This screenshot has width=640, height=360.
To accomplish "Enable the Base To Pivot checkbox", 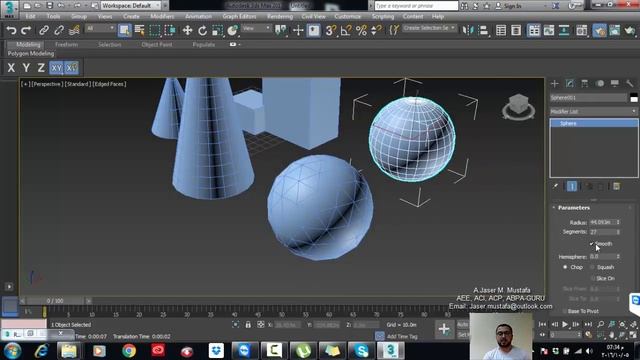I will [x=565, y=311].
